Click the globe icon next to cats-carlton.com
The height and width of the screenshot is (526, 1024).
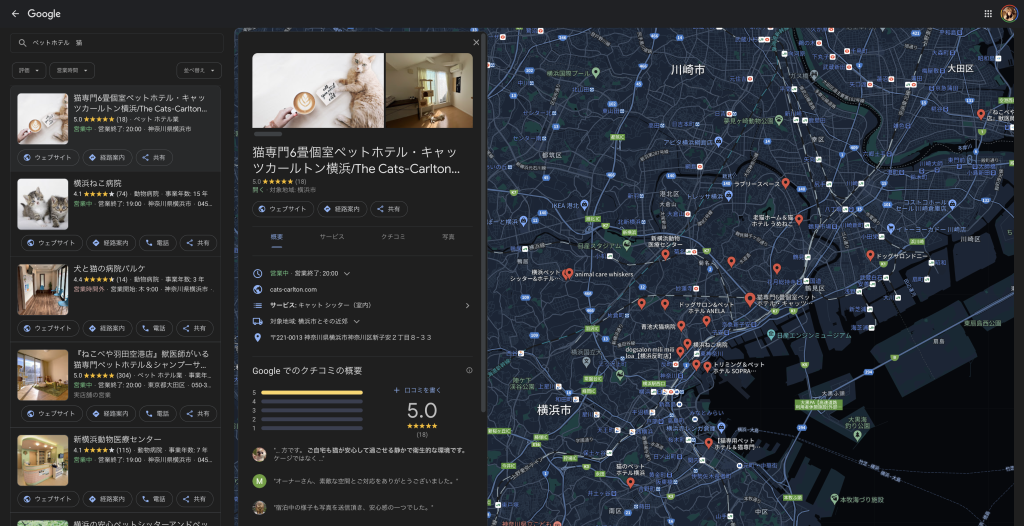pos(257,289)
